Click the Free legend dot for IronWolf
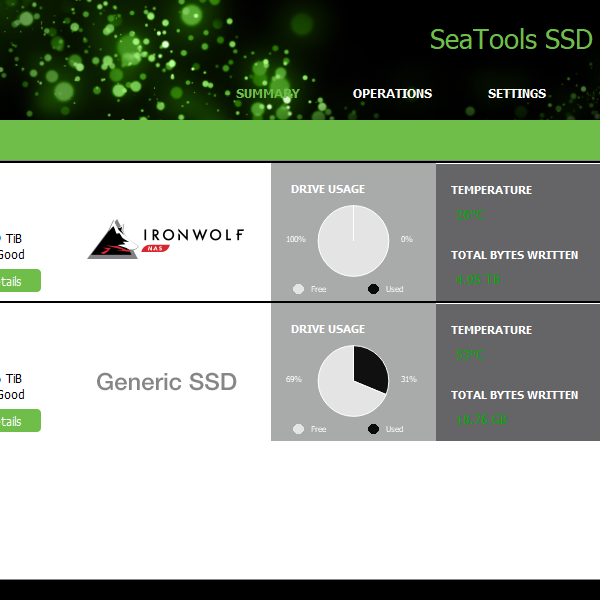Screen dimensions: 600x600 pyautogui.click(x=298, y=289)
